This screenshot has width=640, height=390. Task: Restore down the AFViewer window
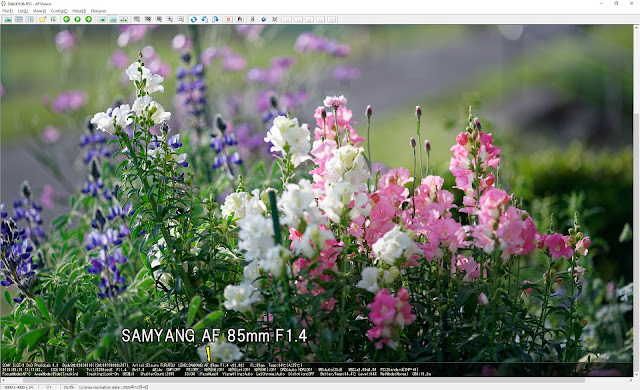[616, 3]
